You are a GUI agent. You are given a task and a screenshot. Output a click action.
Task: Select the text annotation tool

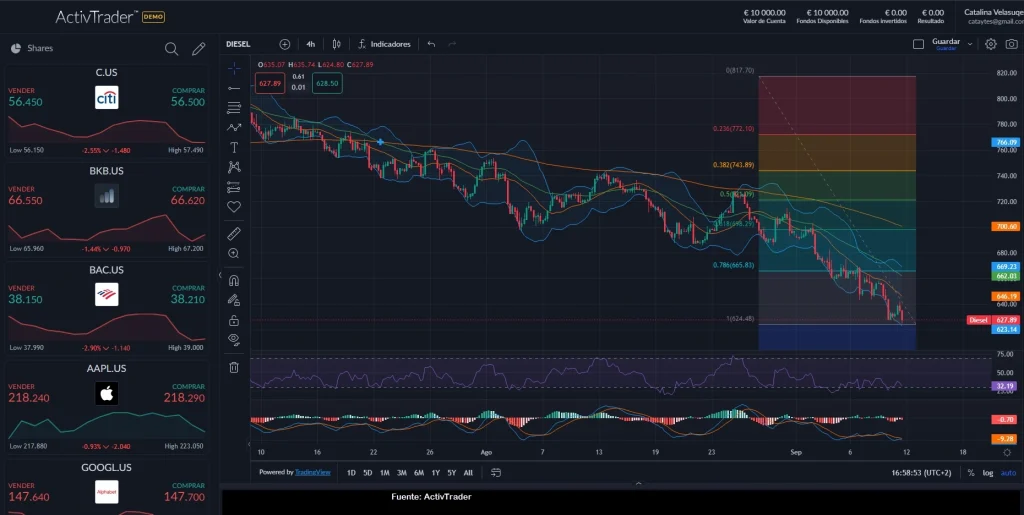coord(234,147)
